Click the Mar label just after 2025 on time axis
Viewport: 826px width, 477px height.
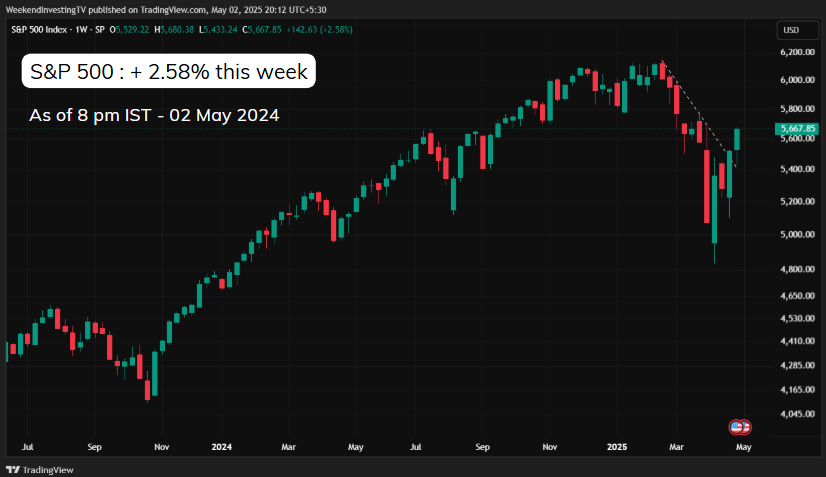click(x=676, y=446)
